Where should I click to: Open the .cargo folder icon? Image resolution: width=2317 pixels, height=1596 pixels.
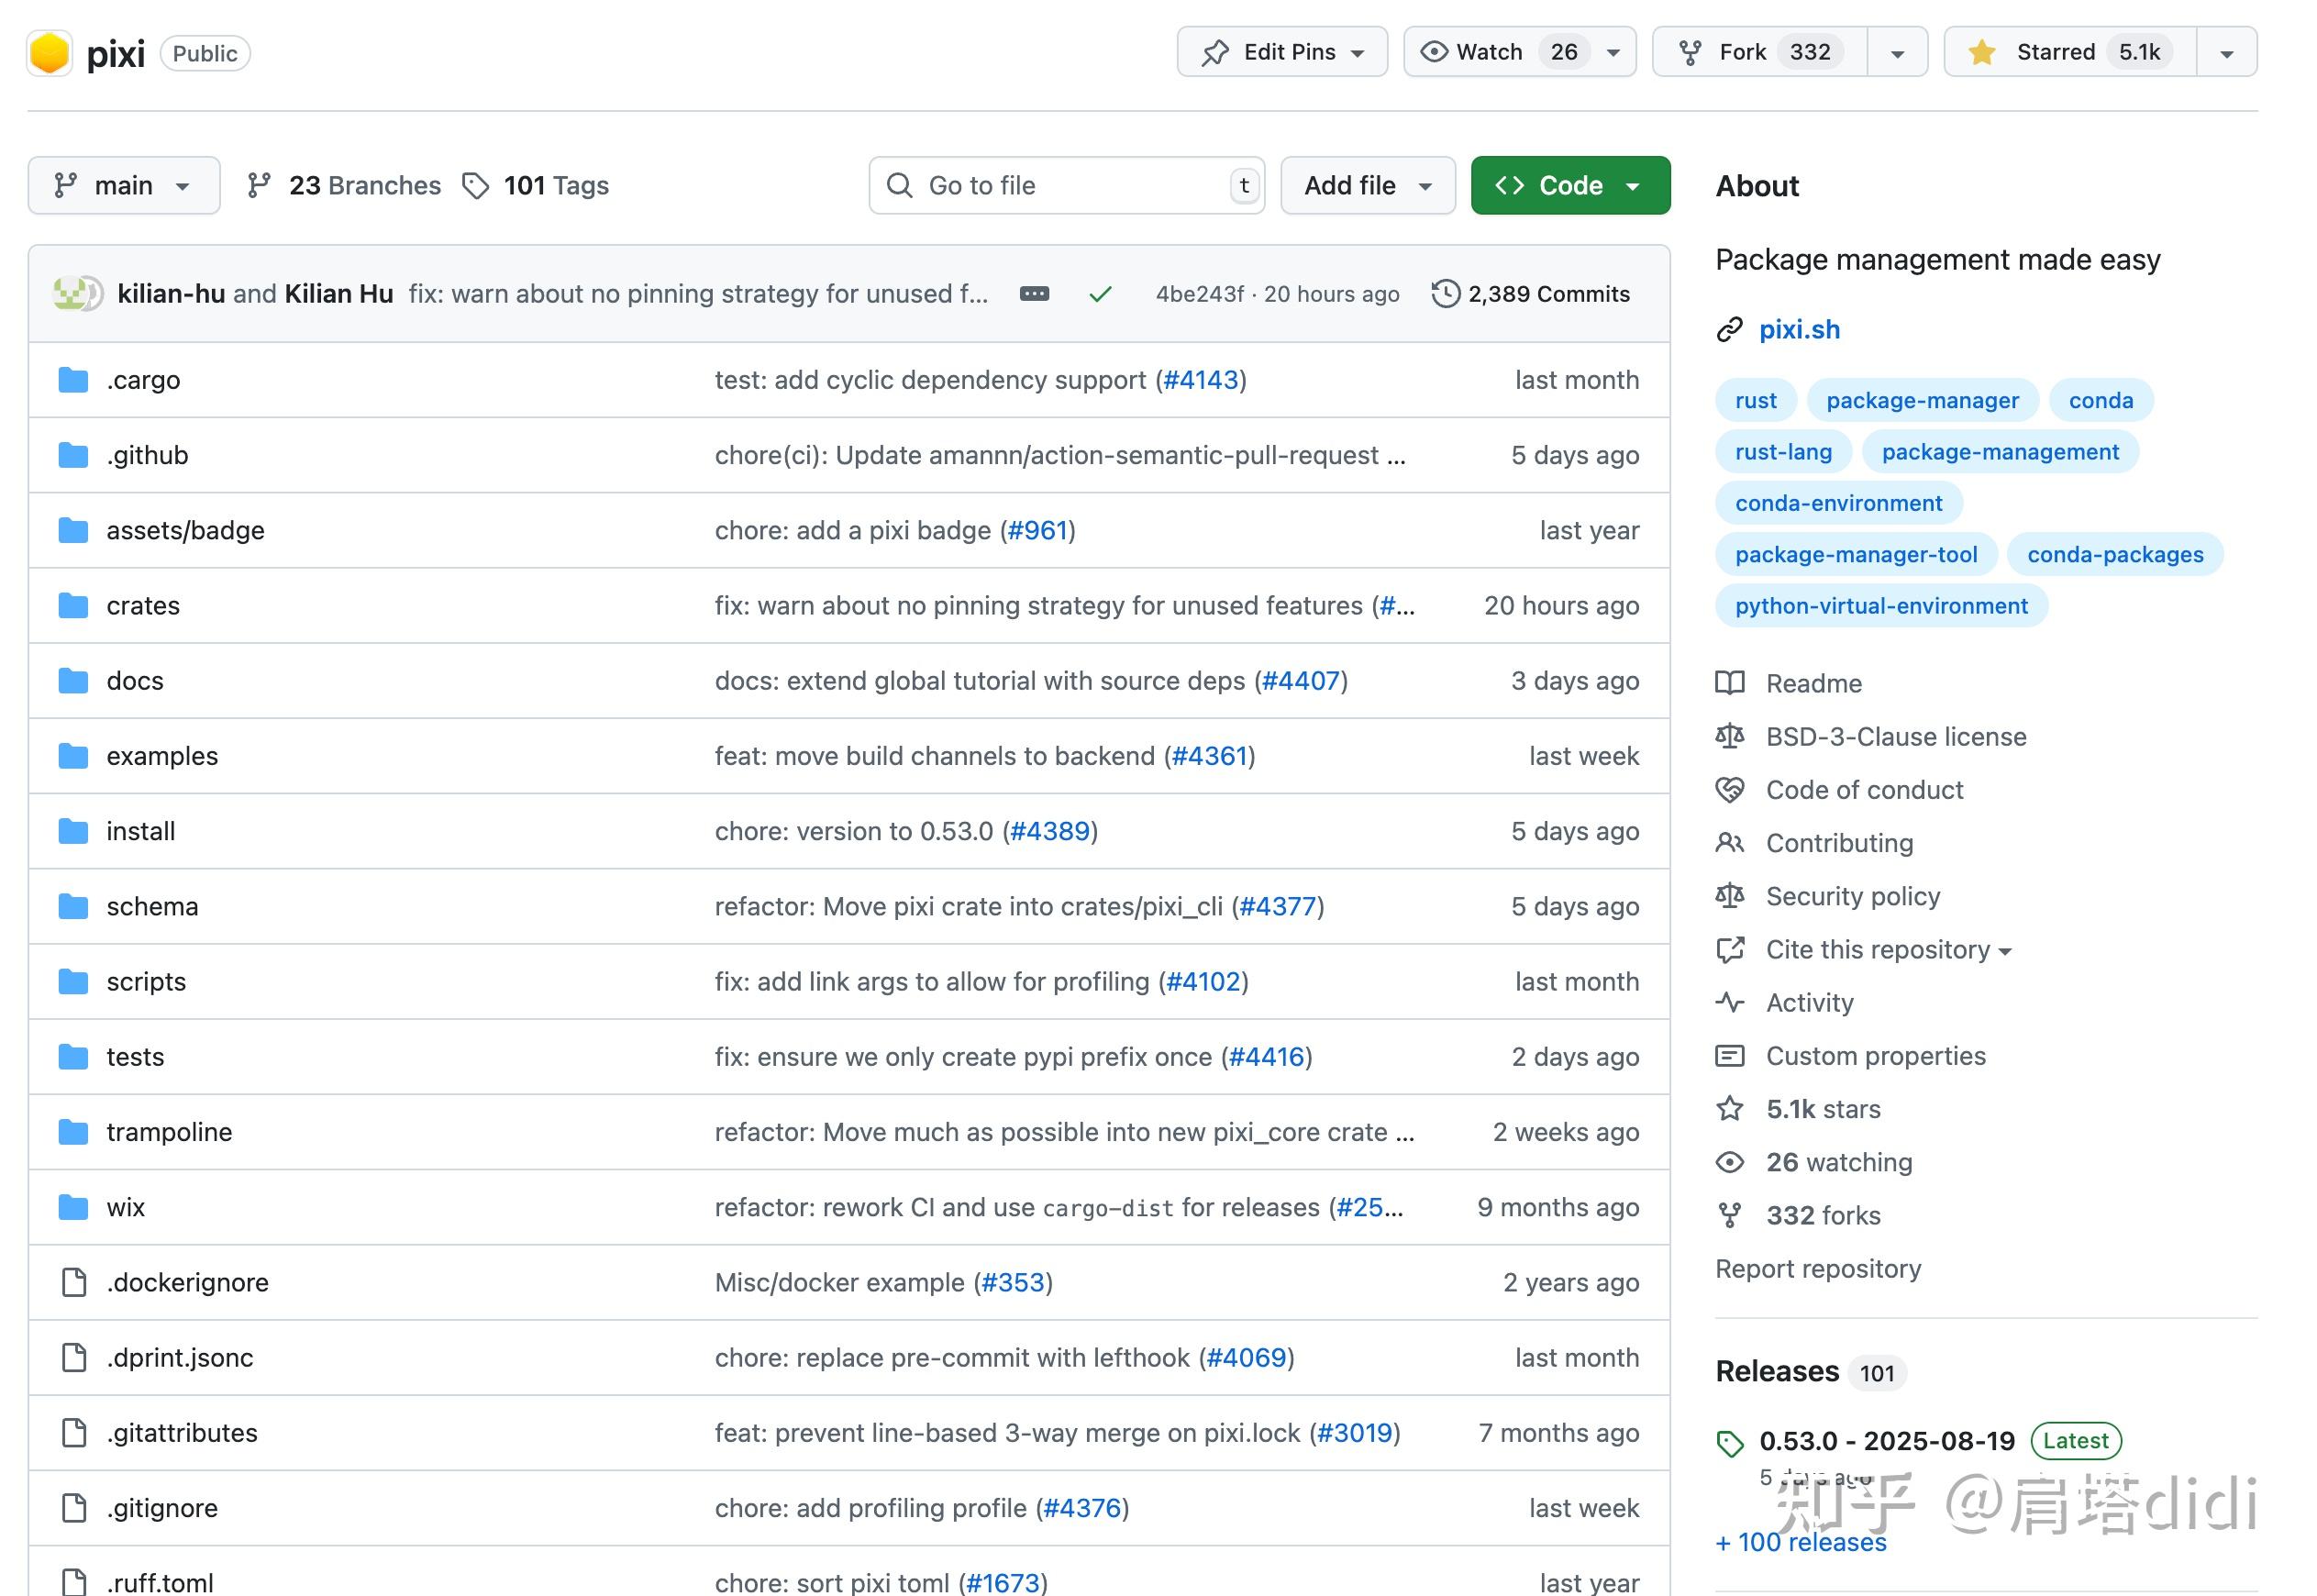73,380
